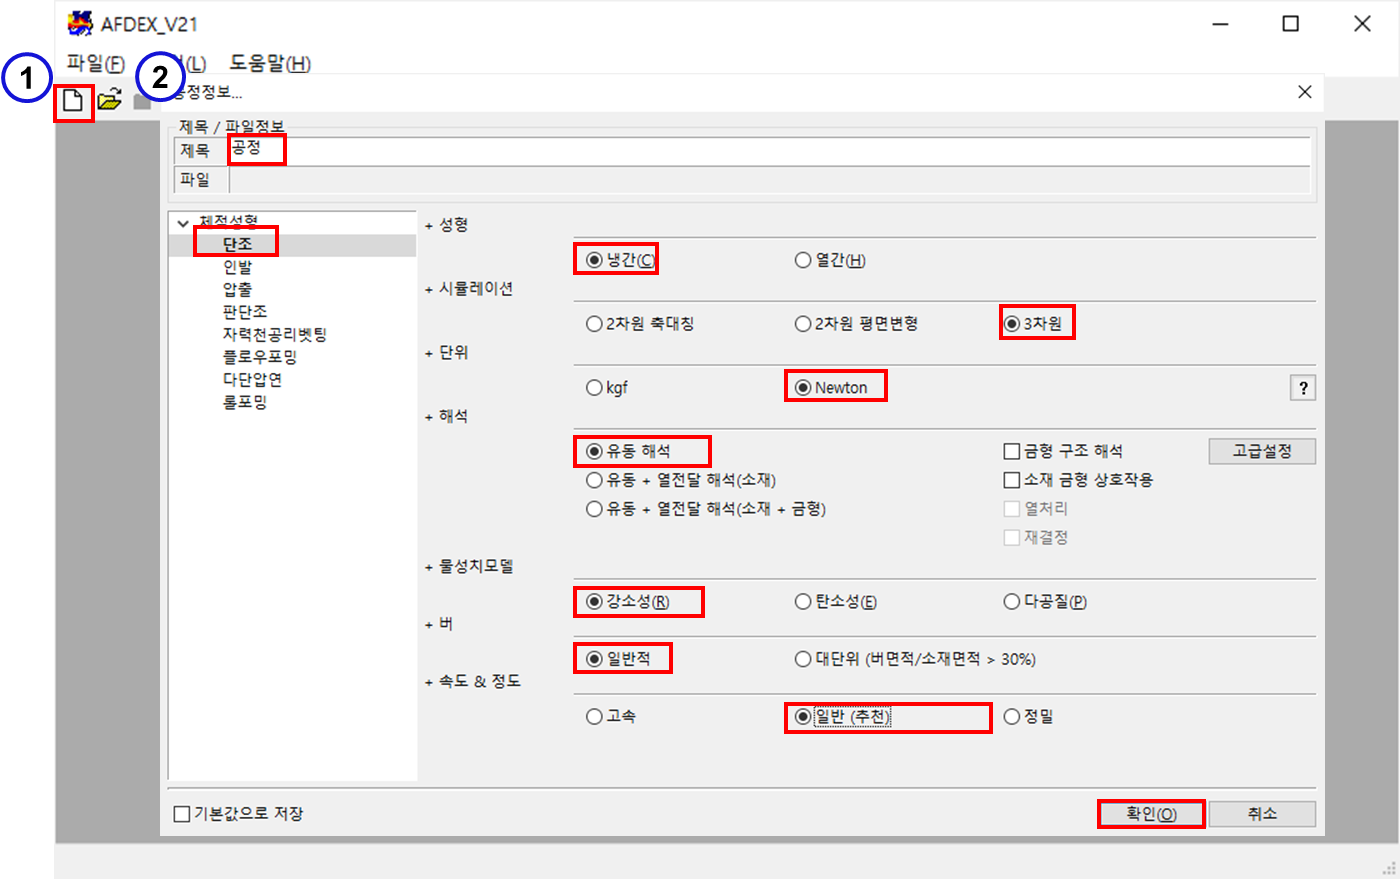Tick the 기본값으로 저장 checkbox
This screenshot has width=1400, height=879.
(x=182, y=814)
